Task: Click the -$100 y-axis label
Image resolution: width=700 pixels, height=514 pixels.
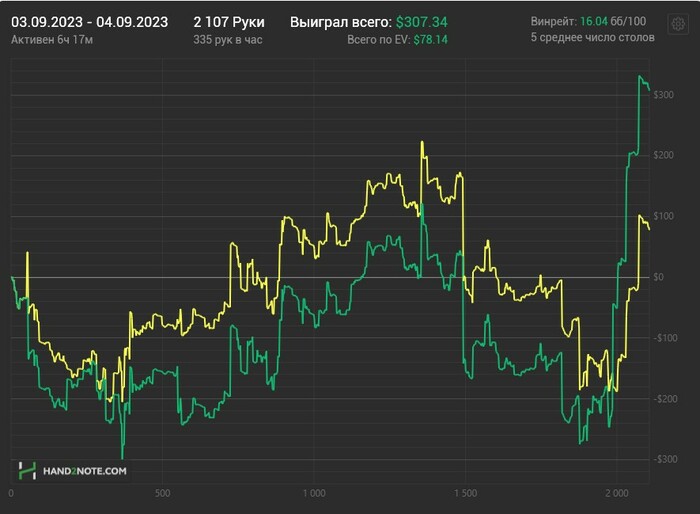Action: 665,338
